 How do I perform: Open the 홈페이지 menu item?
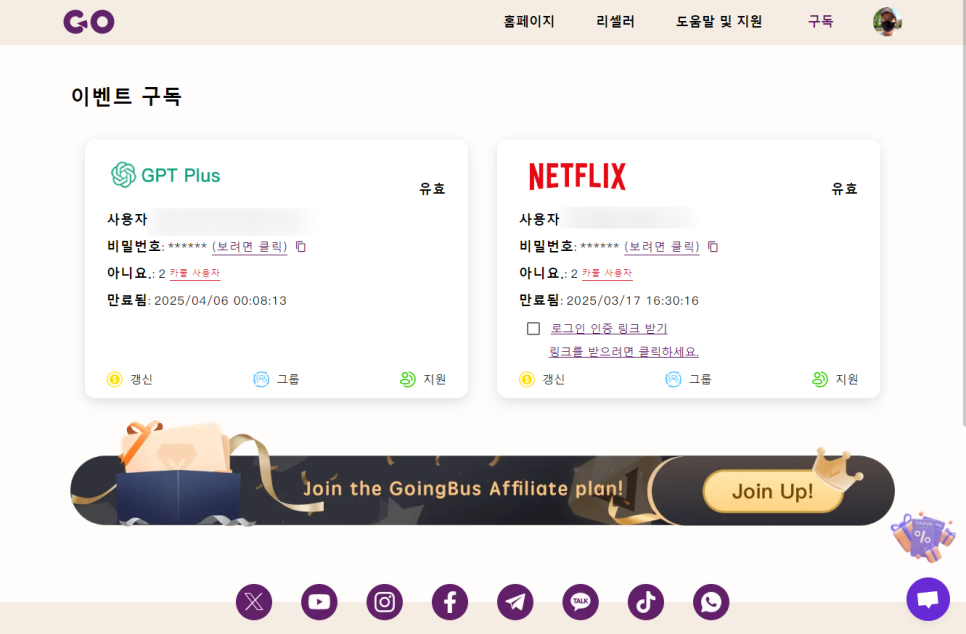529,22
